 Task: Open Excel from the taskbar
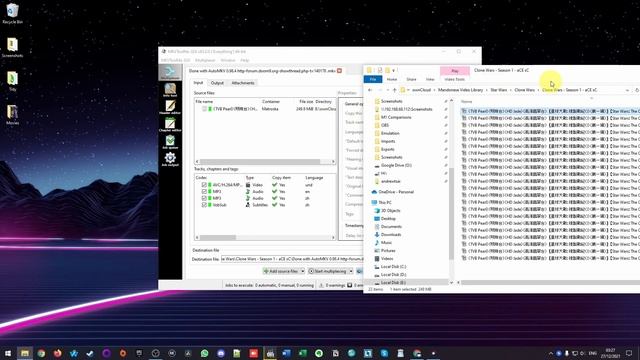(x=302, y=353)
